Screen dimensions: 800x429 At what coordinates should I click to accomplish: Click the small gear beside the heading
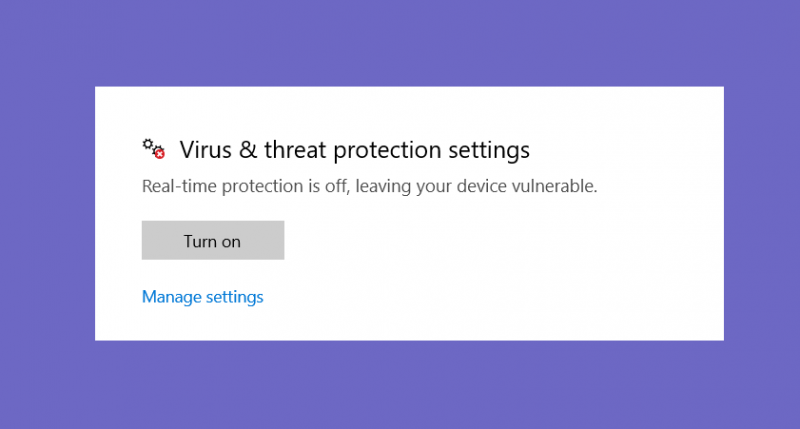pyautogui.click(x=148, y=144)
